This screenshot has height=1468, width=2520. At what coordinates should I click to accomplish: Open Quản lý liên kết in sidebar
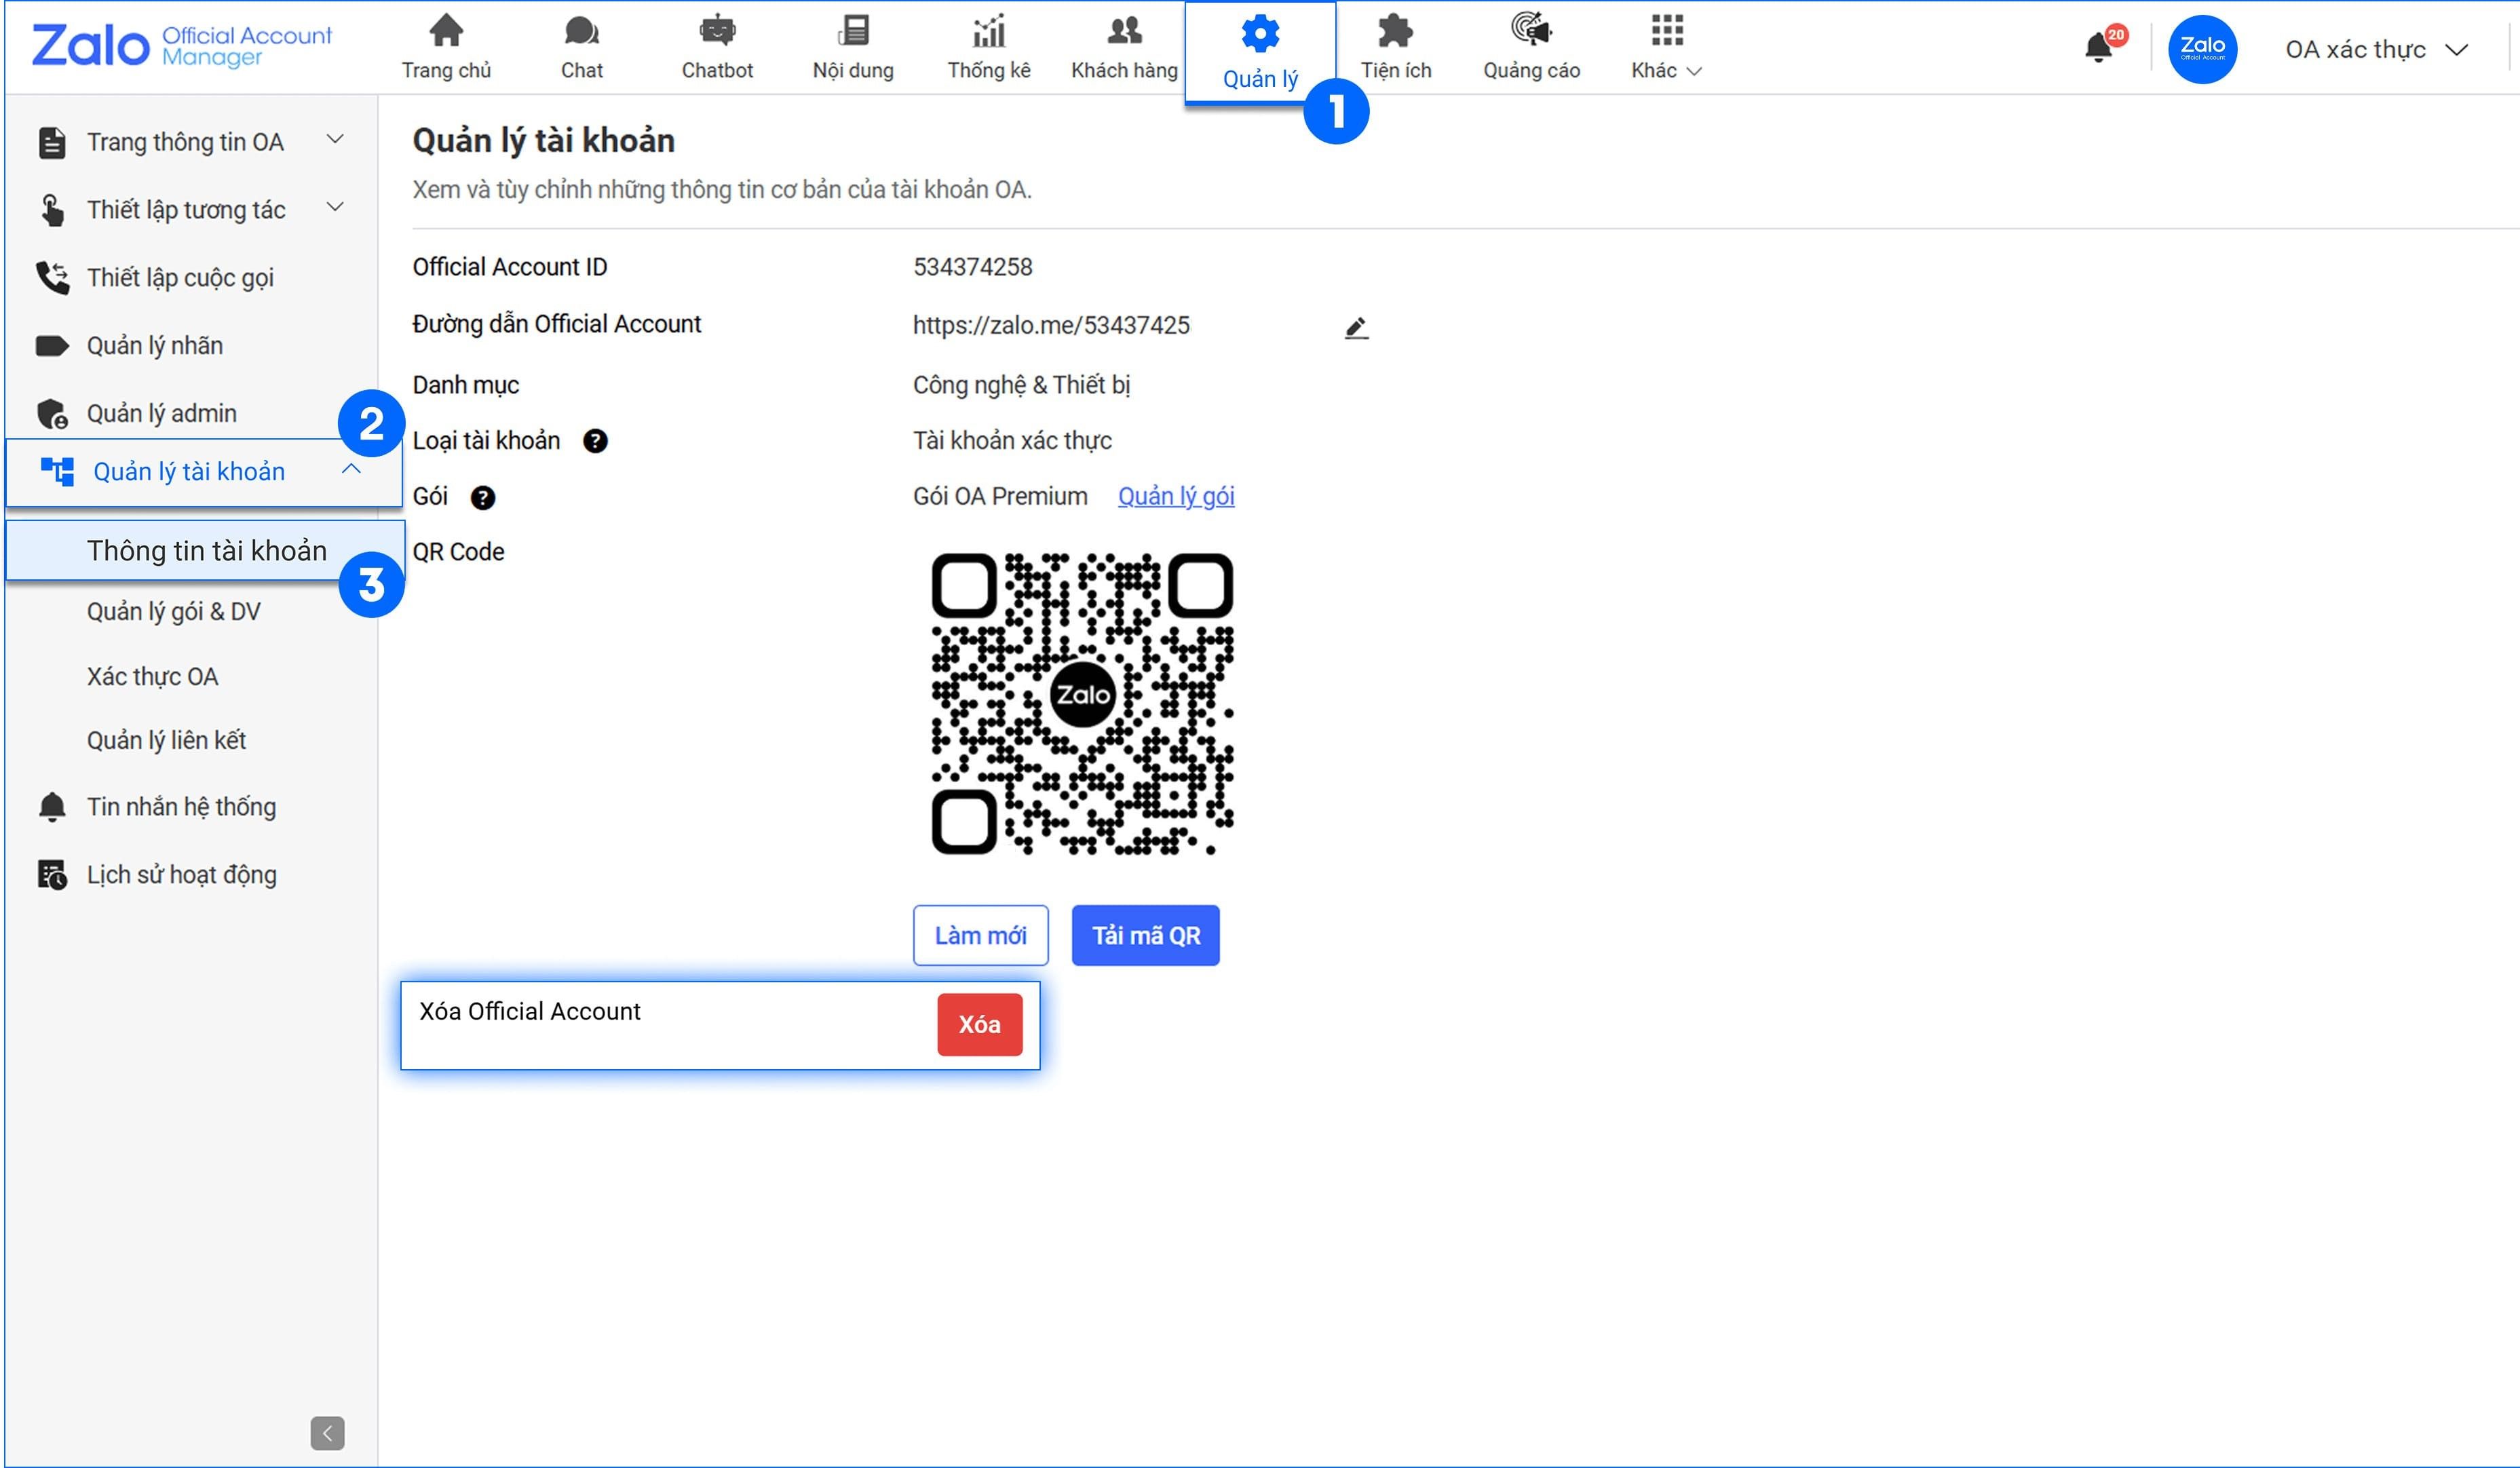coord(166,741)
